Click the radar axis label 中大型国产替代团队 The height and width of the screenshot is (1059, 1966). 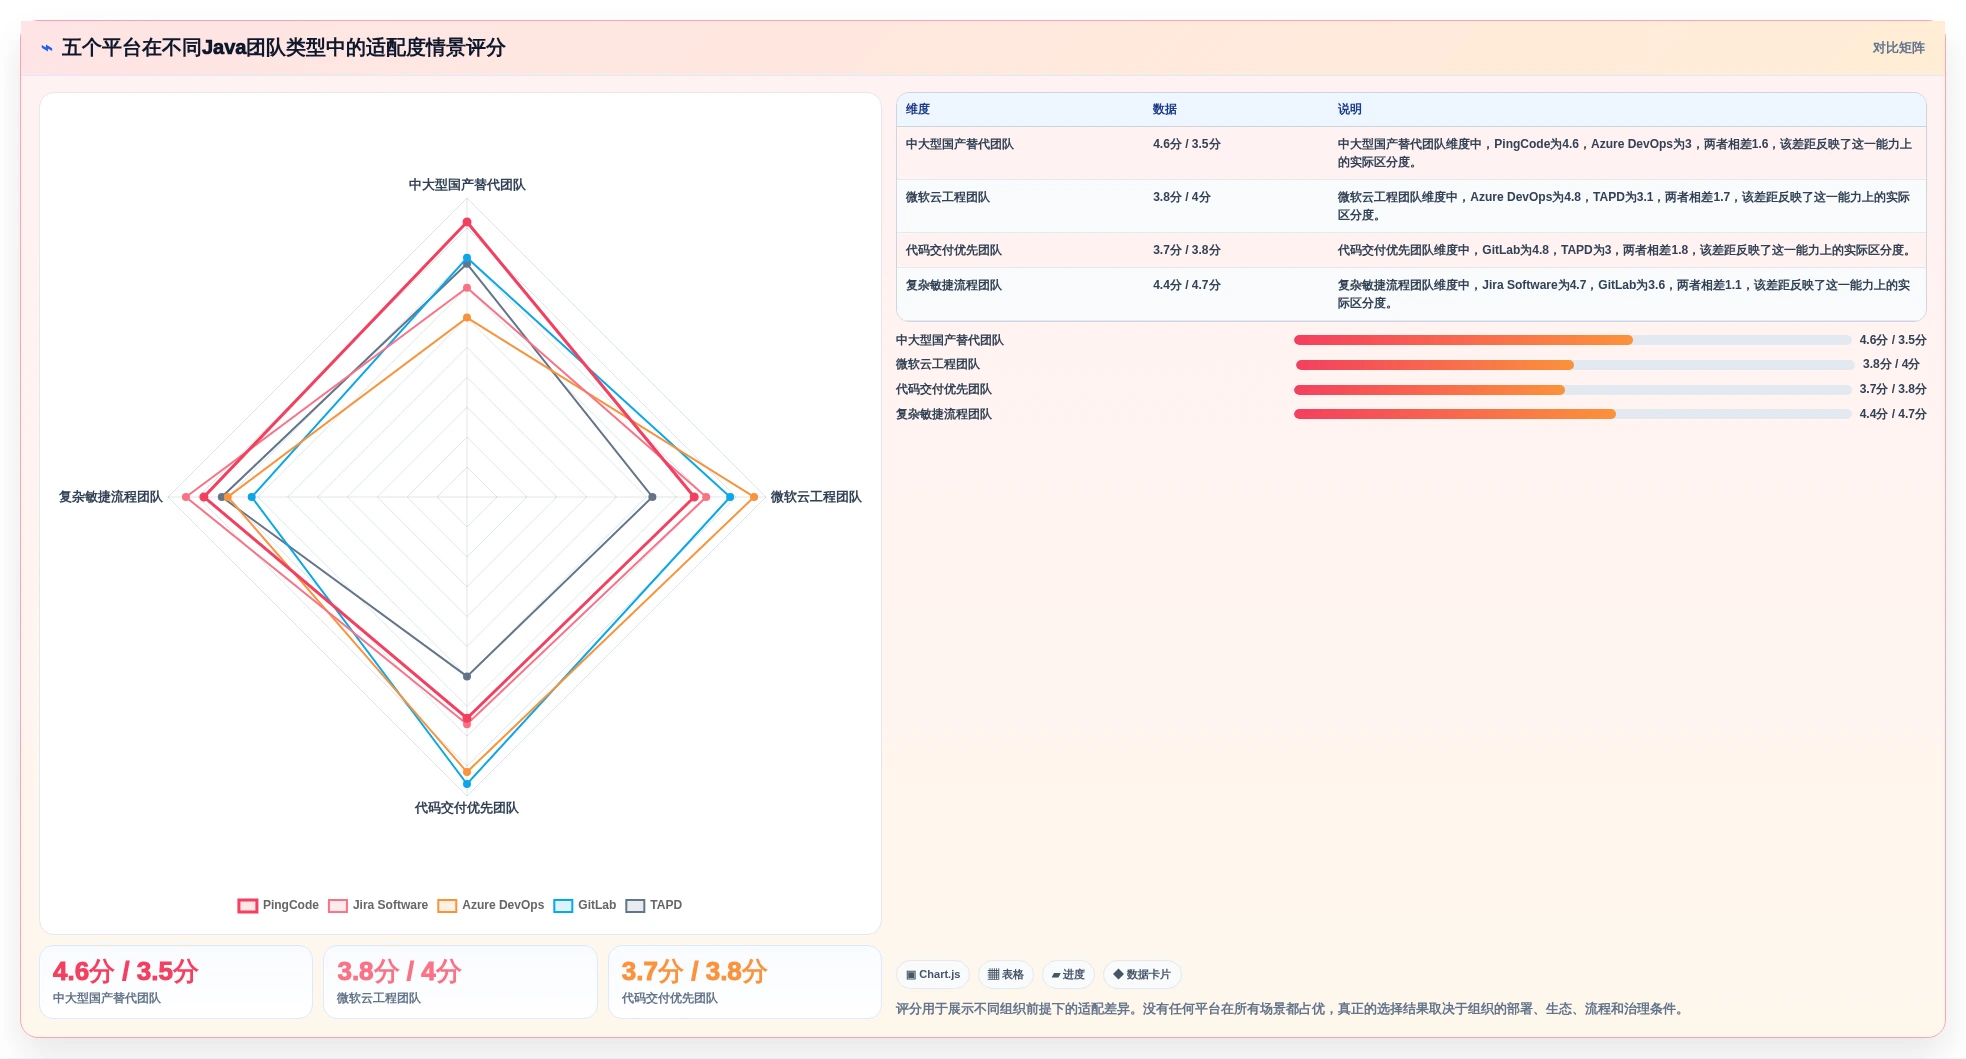[x=467, y=185]
